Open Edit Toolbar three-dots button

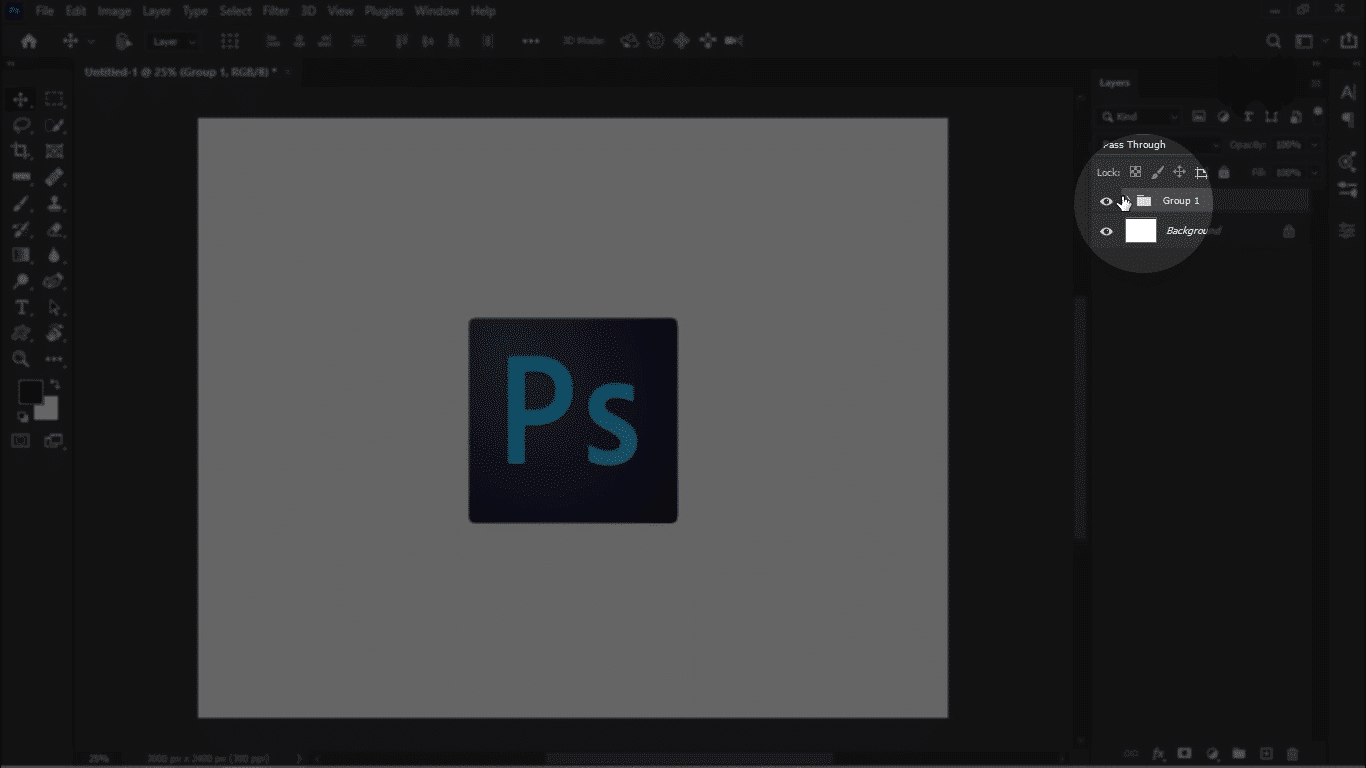(x=54, y=359)
